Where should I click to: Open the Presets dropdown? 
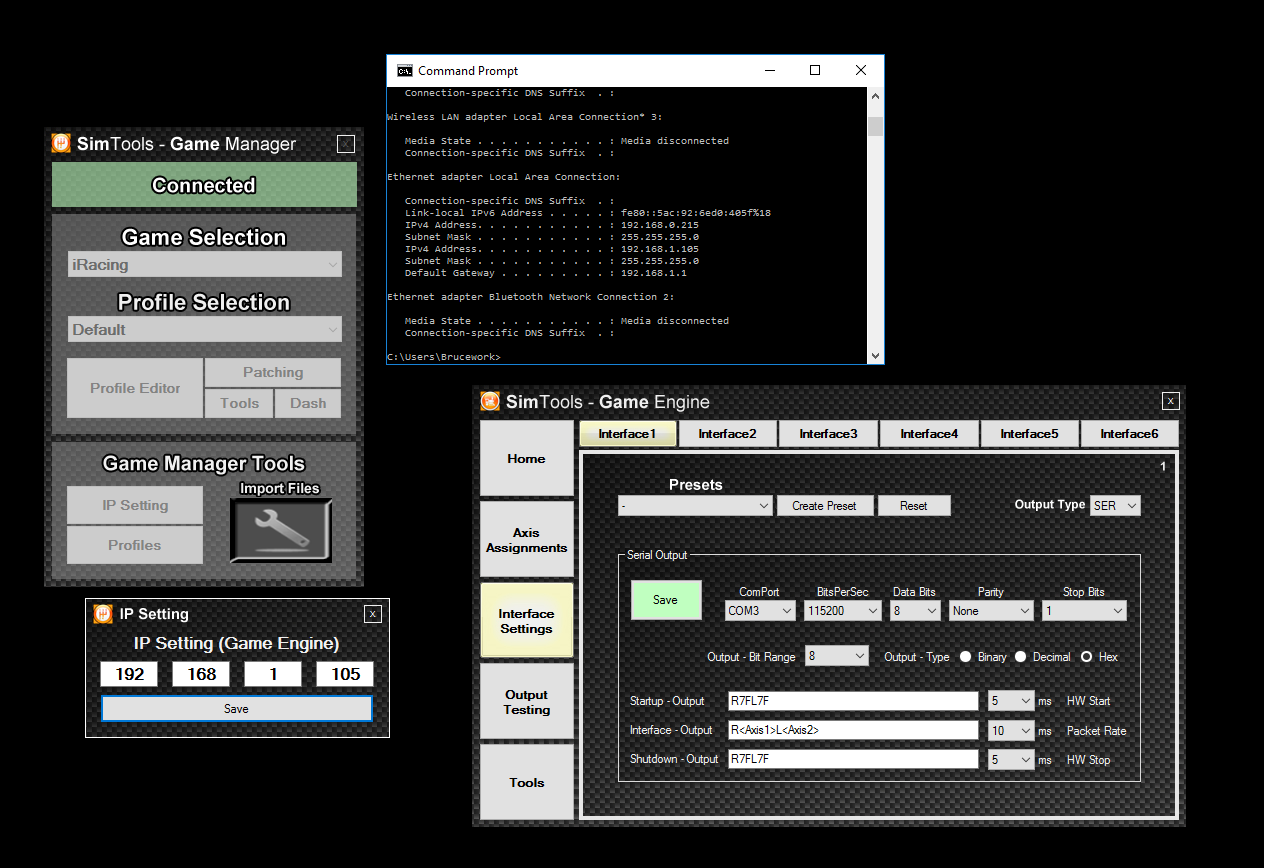[695, 506]
